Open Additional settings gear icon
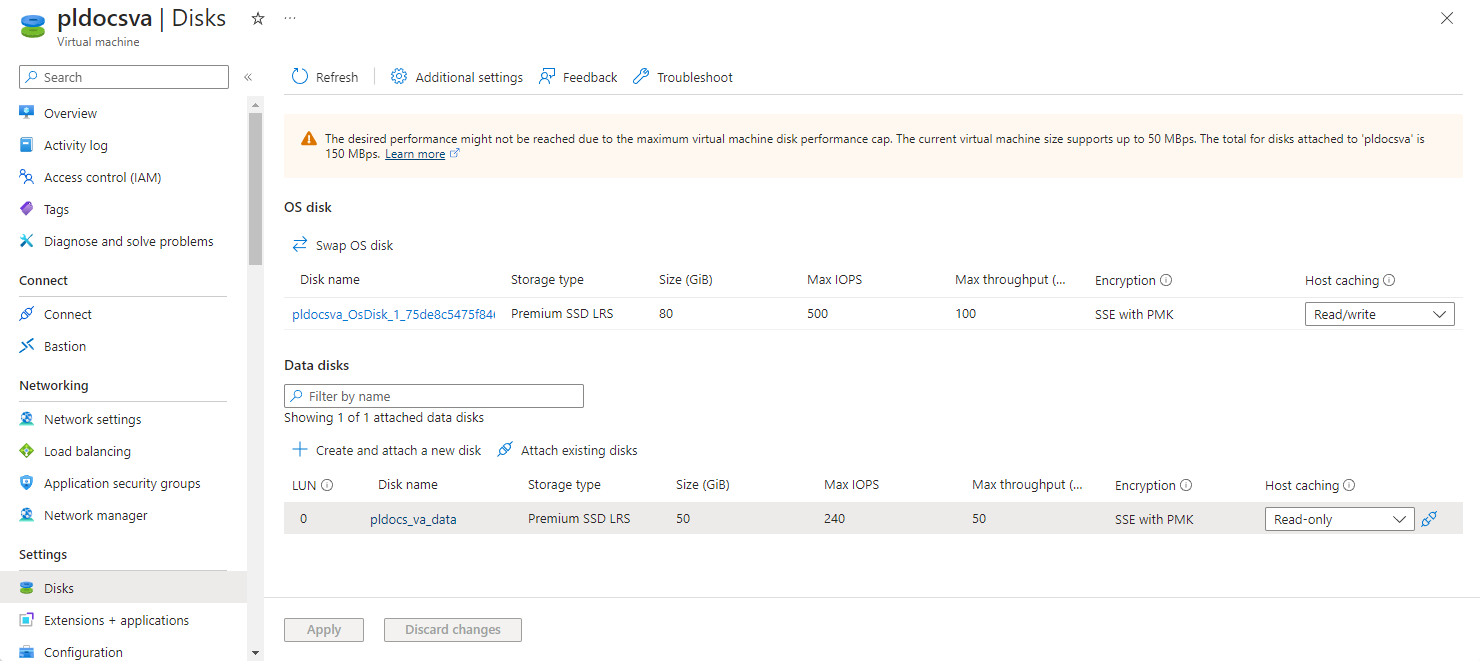 (399, 77)
